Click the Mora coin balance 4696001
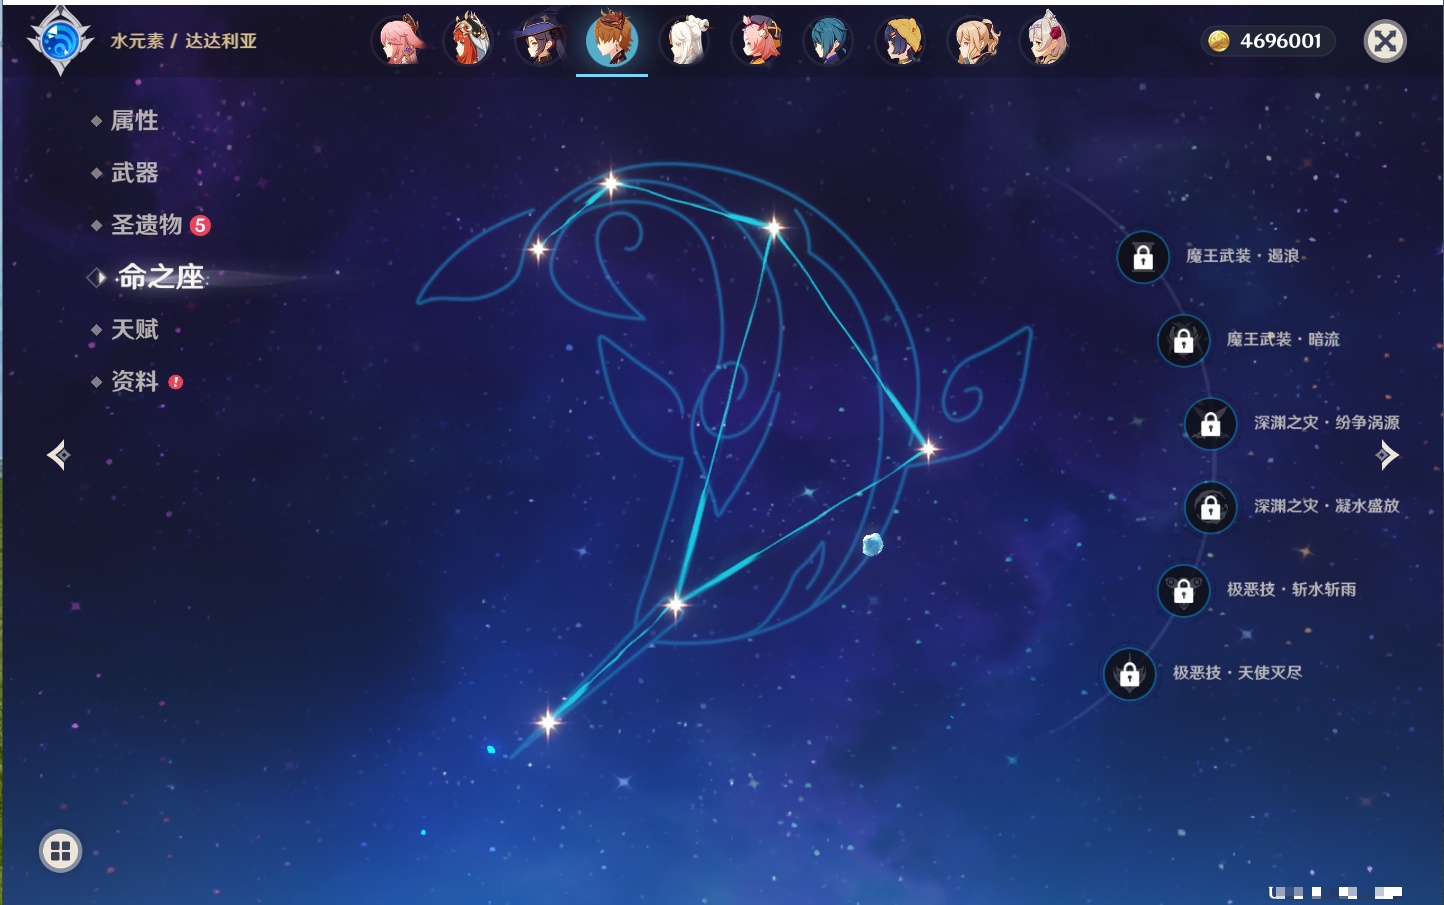The height and width of the screenshot is (905, 1444). tap(1268, 41)
